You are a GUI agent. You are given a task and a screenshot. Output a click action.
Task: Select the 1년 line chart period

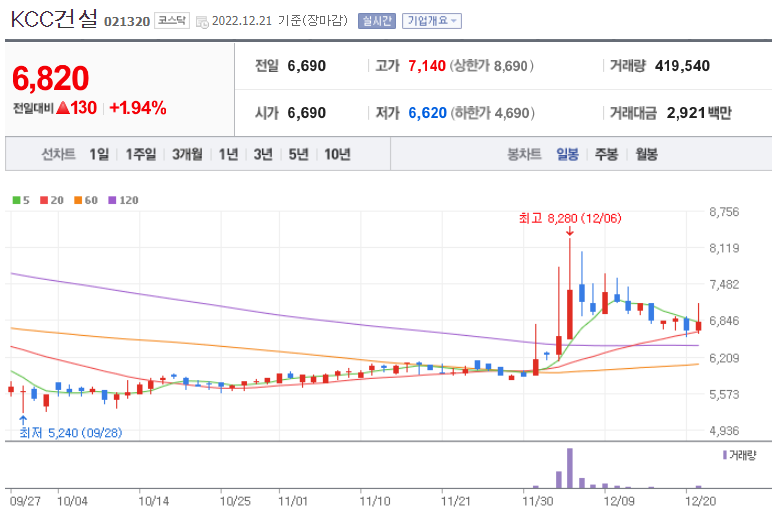[228, 154]
